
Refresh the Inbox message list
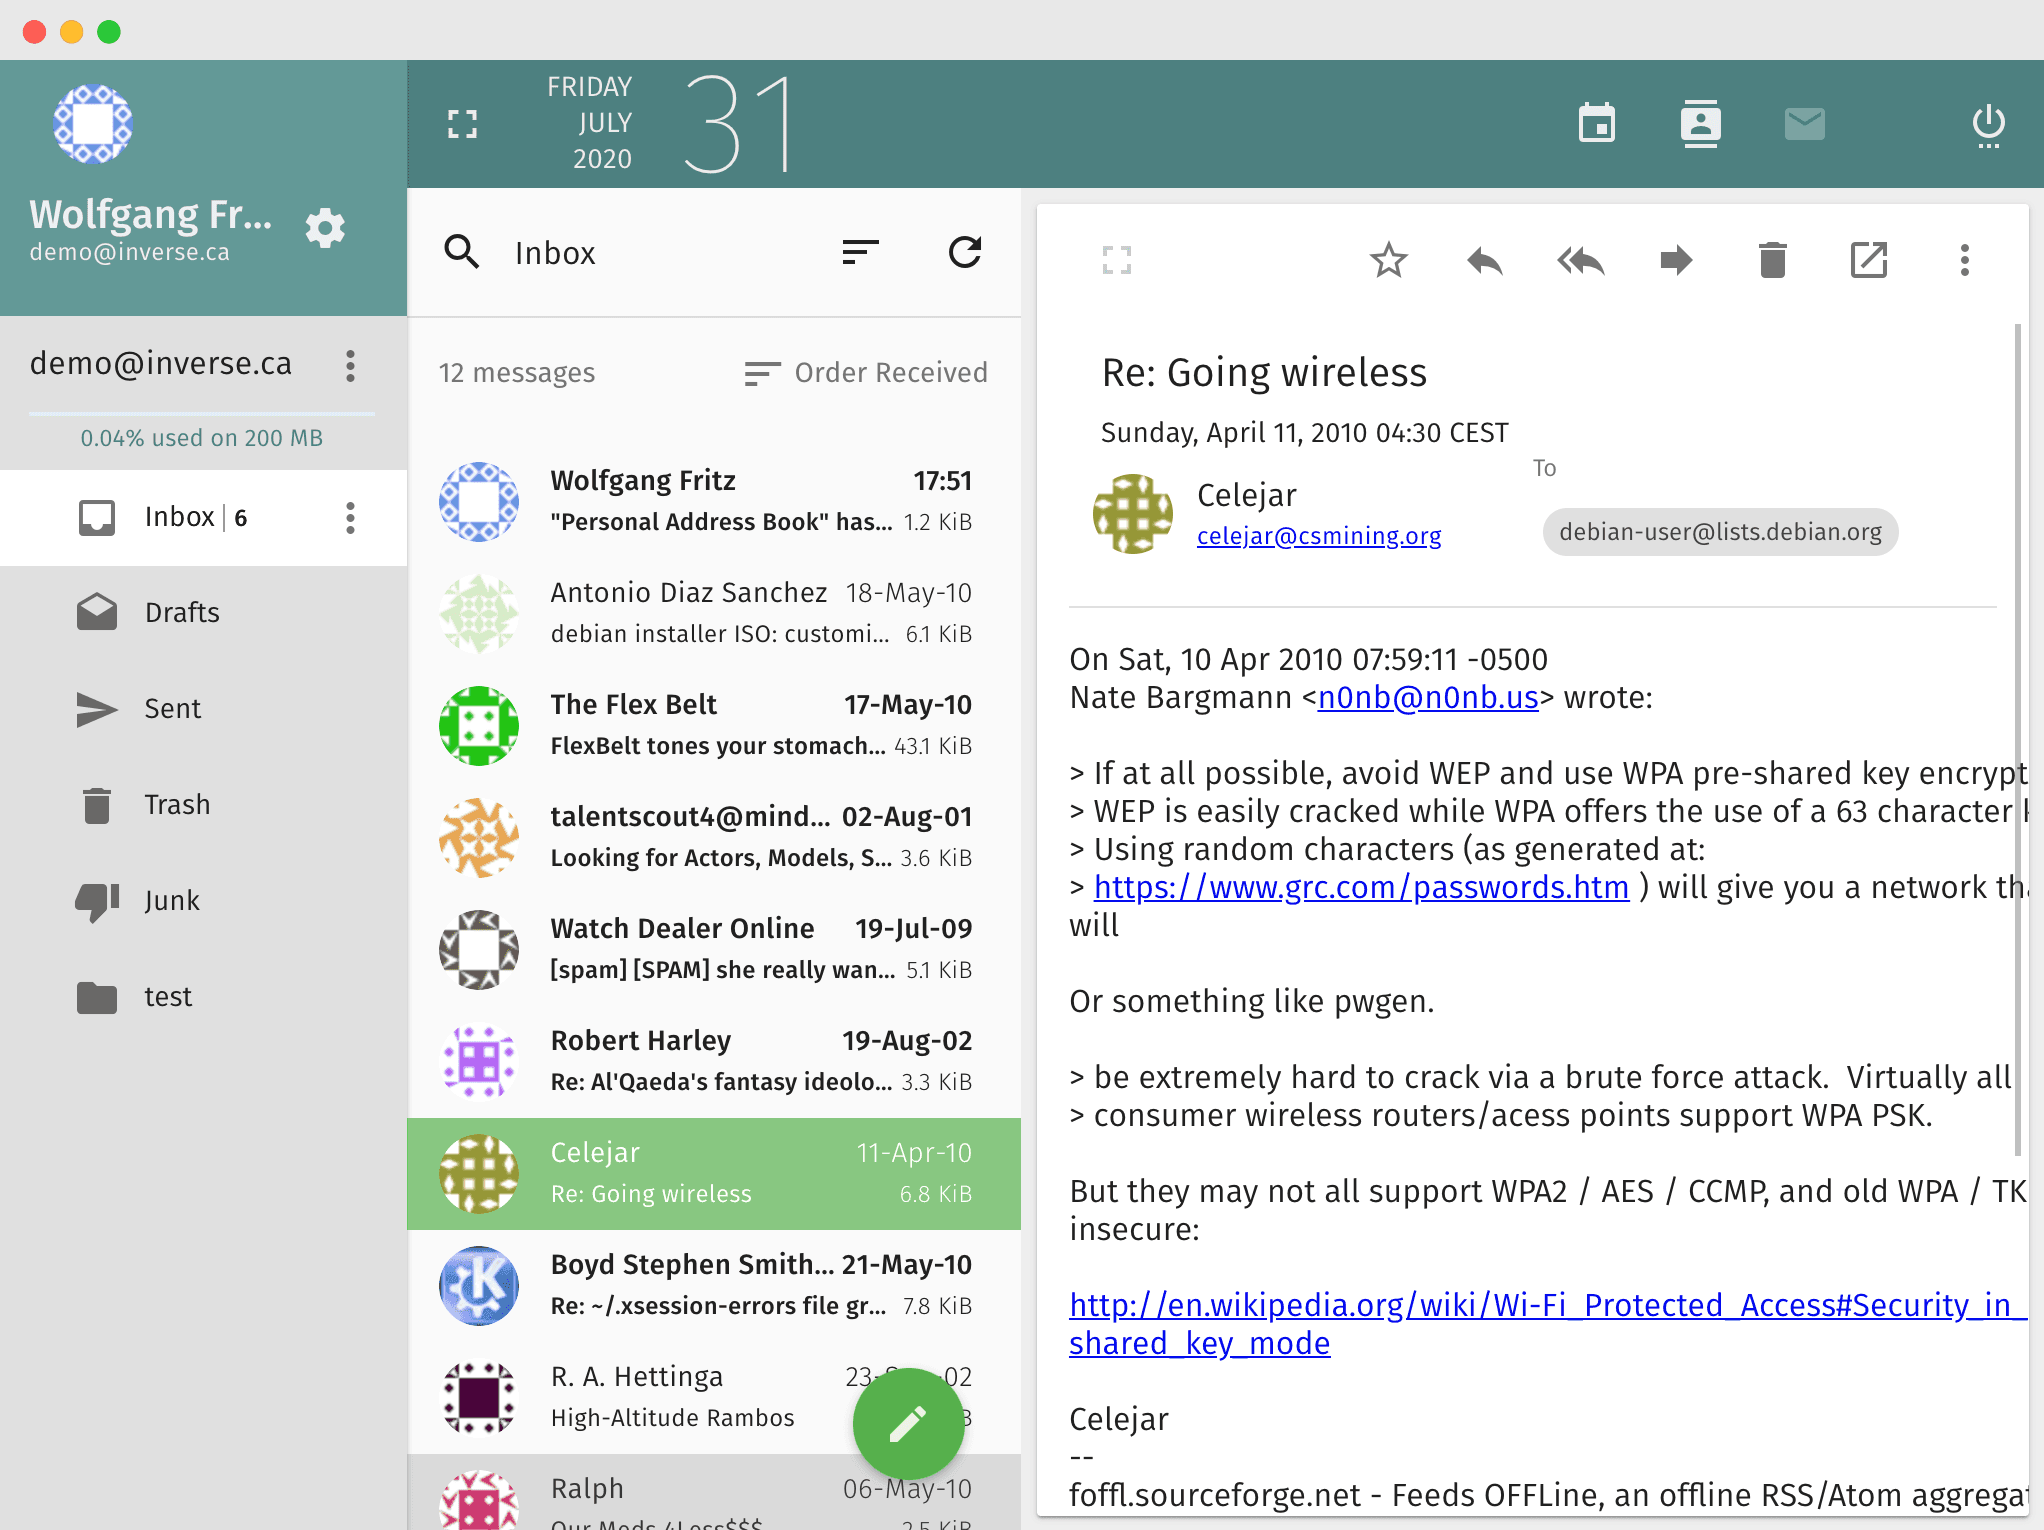click(x=964, y=252)
